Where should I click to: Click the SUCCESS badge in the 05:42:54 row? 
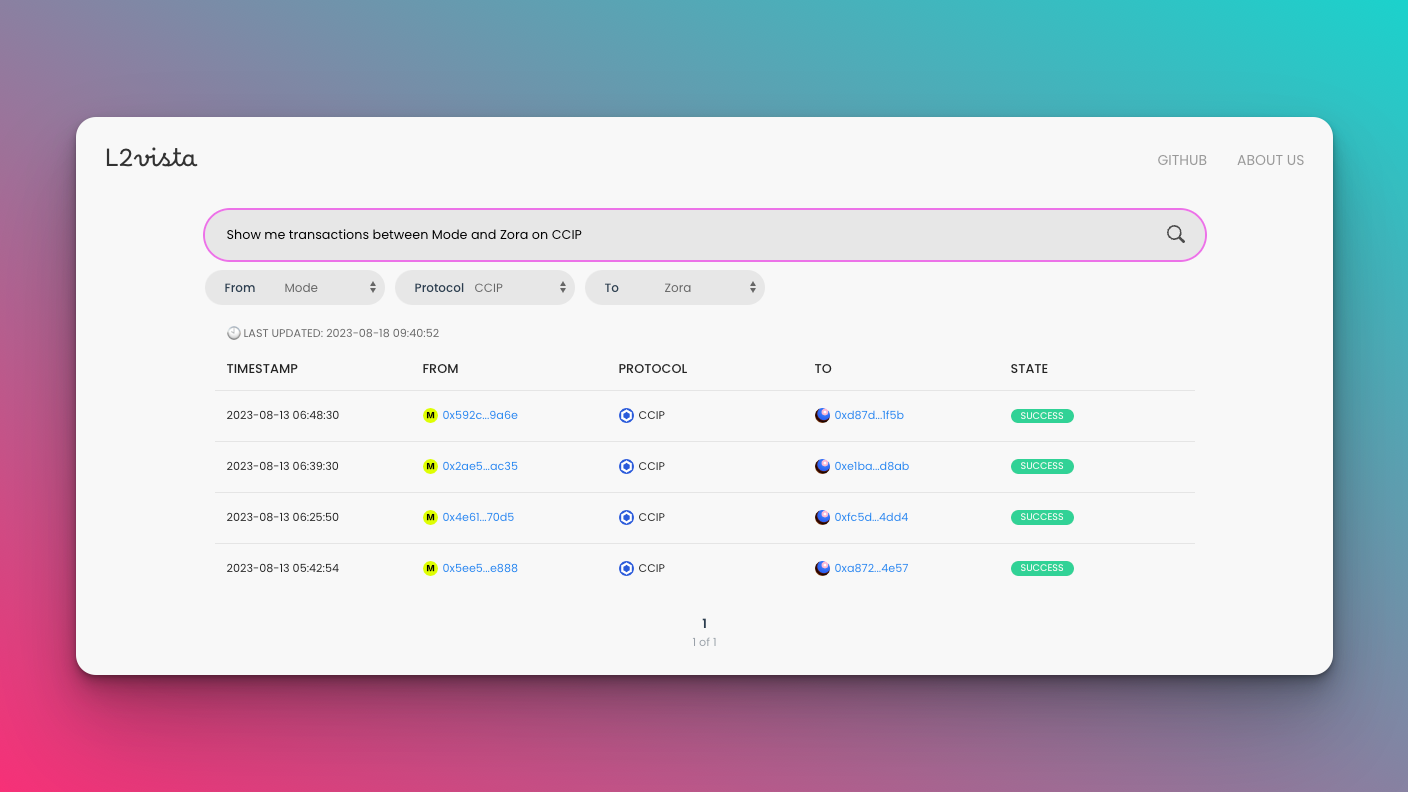tap(1042, 568)
